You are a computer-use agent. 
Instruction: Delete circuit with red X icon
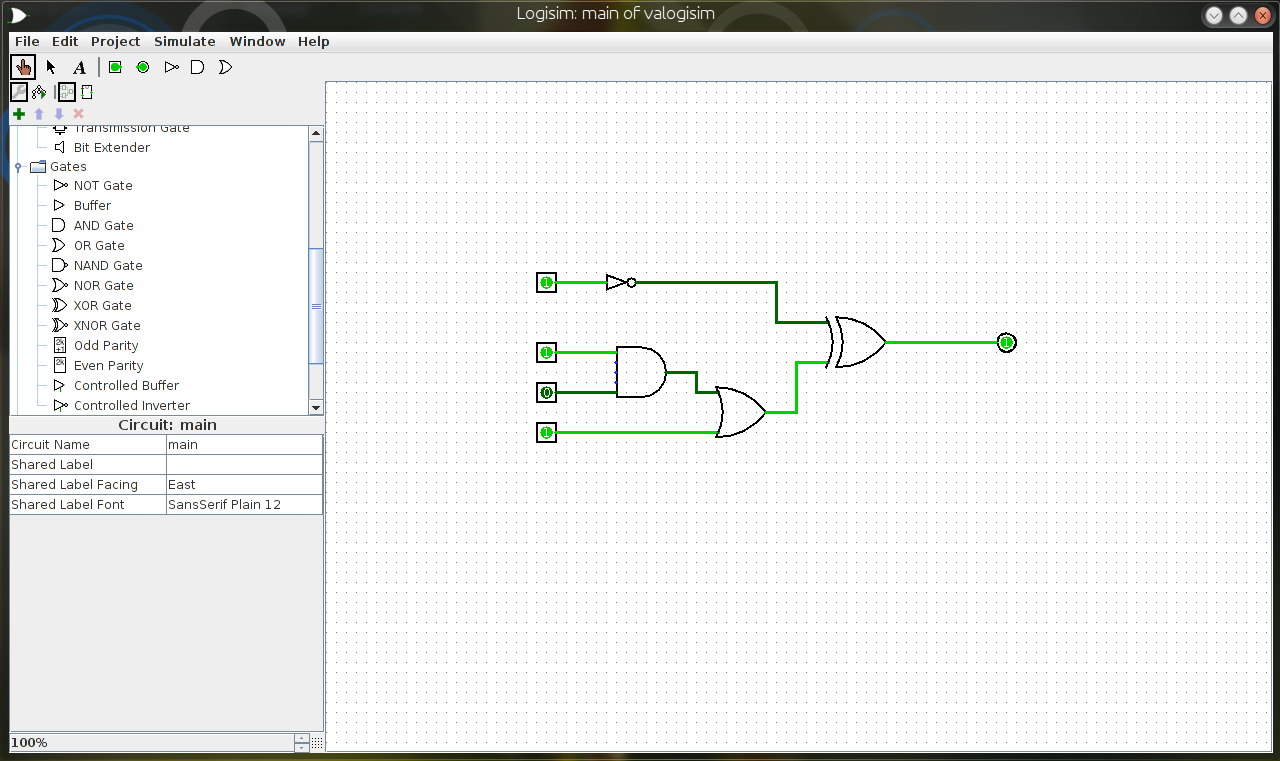pos(79,114)
